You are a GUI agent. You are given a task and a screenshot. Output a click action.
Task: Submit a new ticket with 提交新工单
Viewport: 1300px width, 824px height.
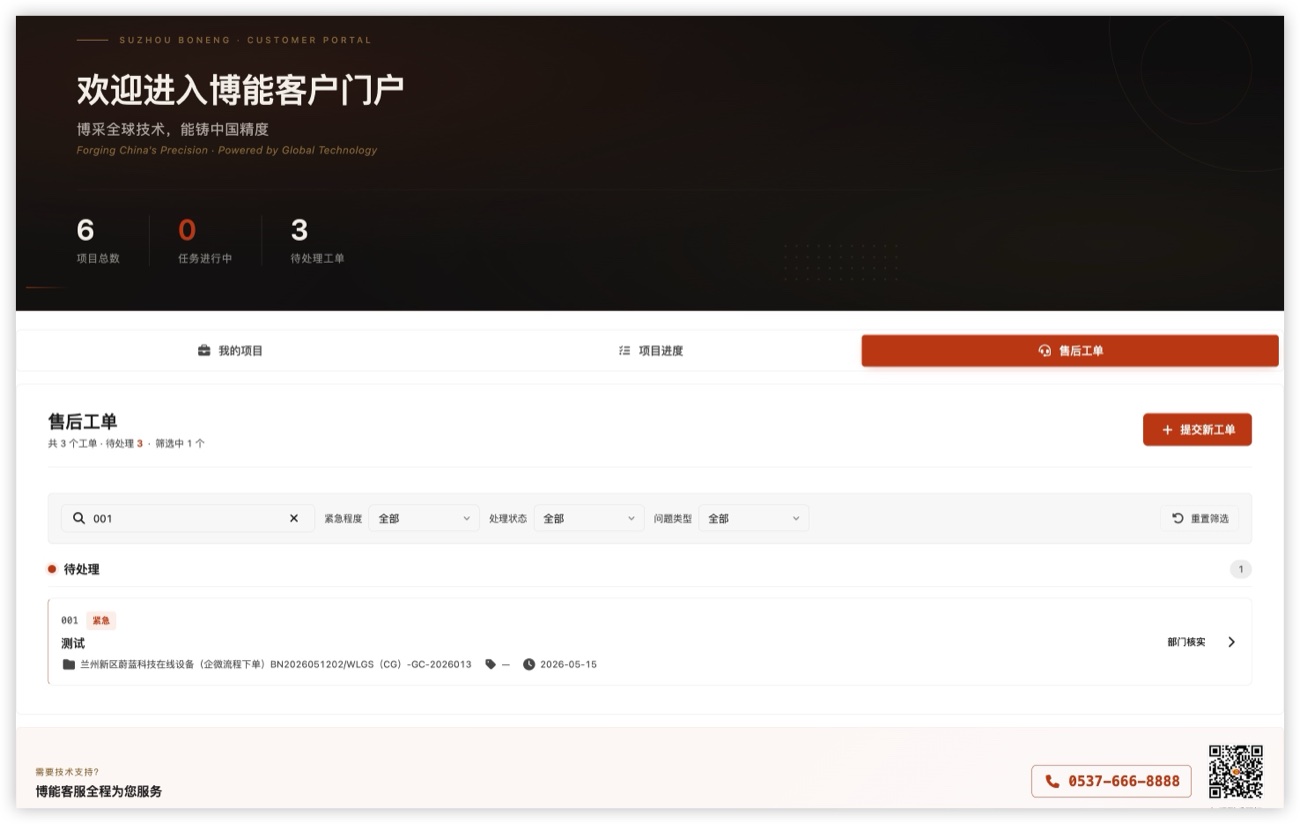pyautogui.click(x=1197, y=430)
